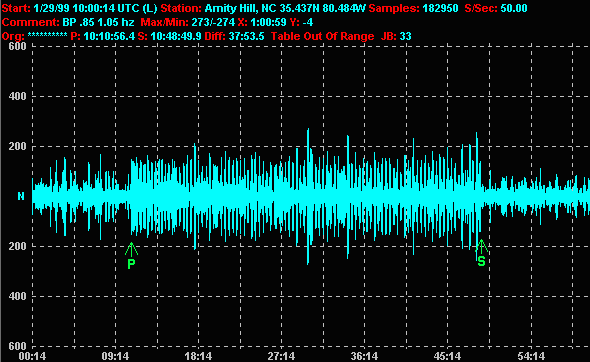Click the Table Out Of Range message
The height and width of the screenshot is (362, 590).
click(322, 36)
